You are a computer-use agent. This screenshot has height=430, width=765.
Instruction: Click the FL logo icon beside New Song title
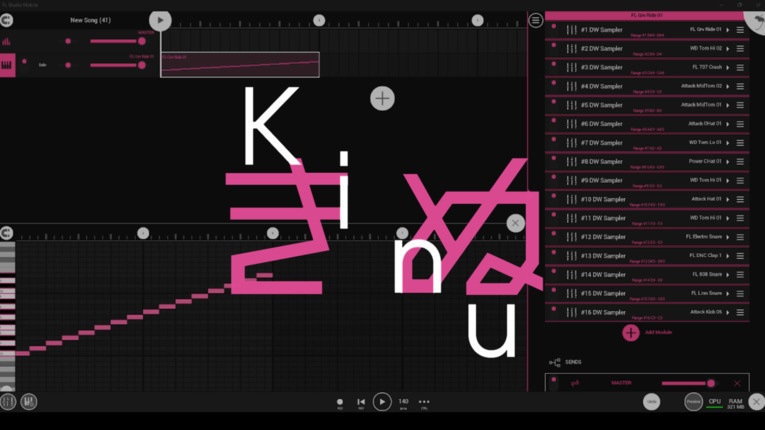[x=6, y=20]
